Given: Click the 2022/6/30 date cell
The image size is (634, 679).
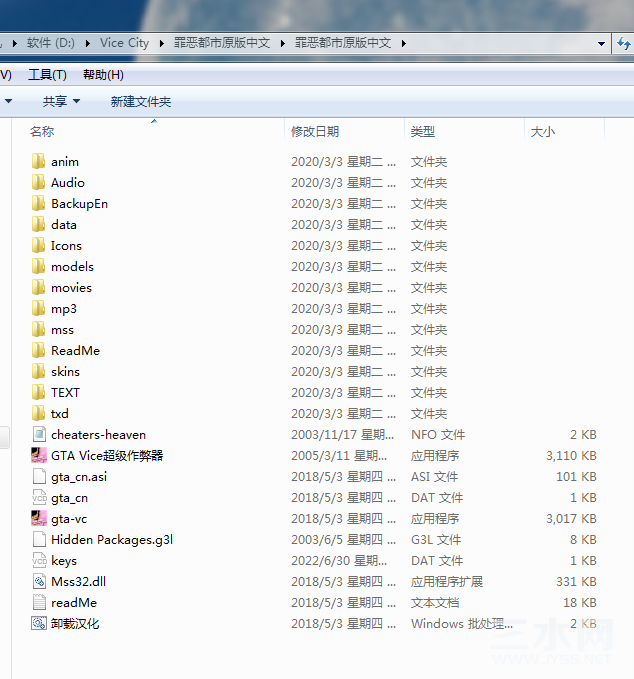Looking at the screenshot, I should (x=339, y=560).
